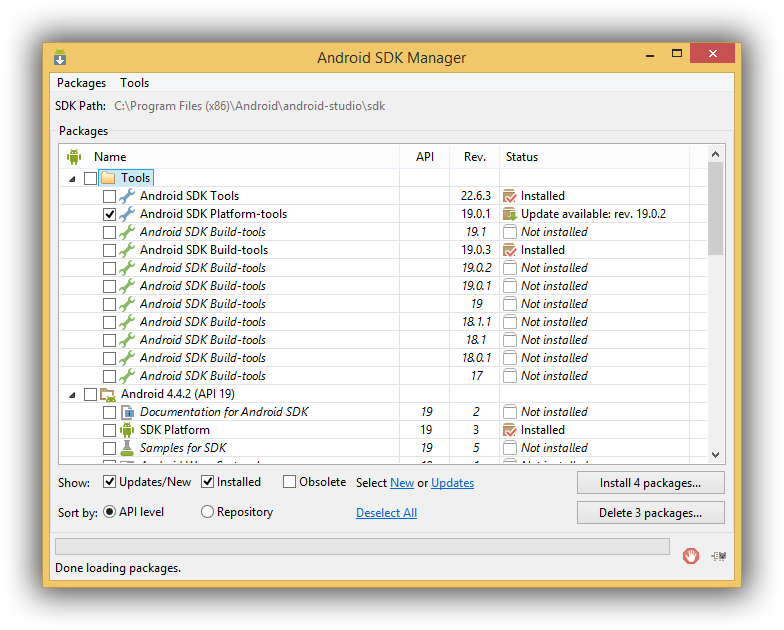Check the SDK Platform checkbox
784x630 pixels.
coord(110,430)
